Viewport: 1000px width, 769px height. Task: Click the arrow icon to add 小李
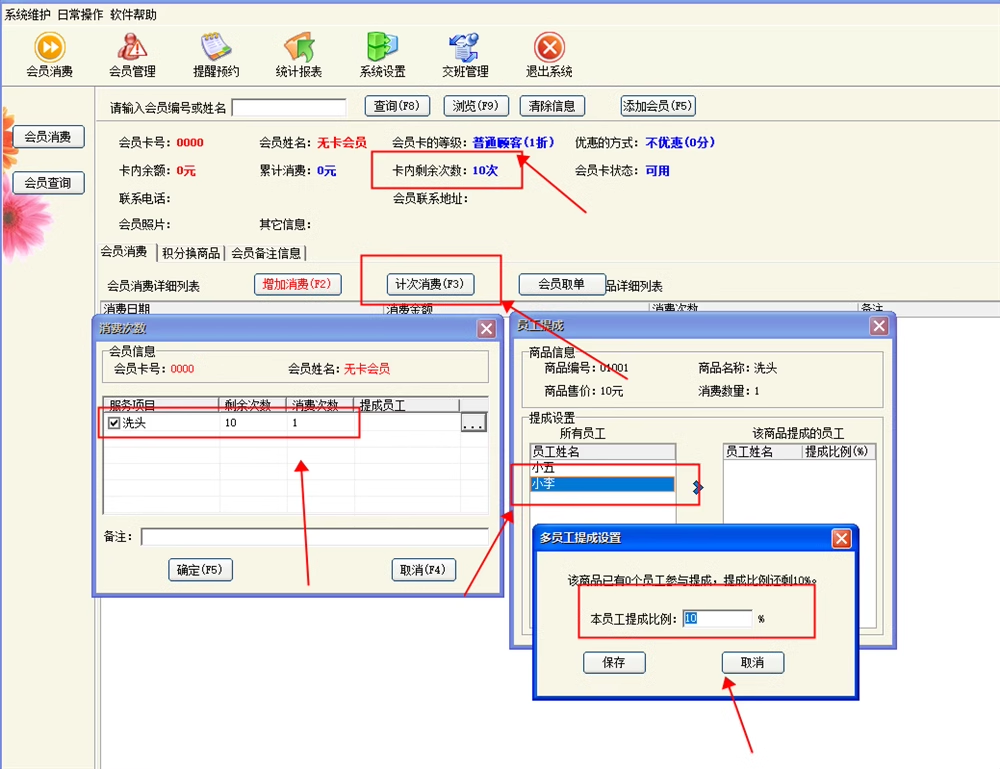698,487
